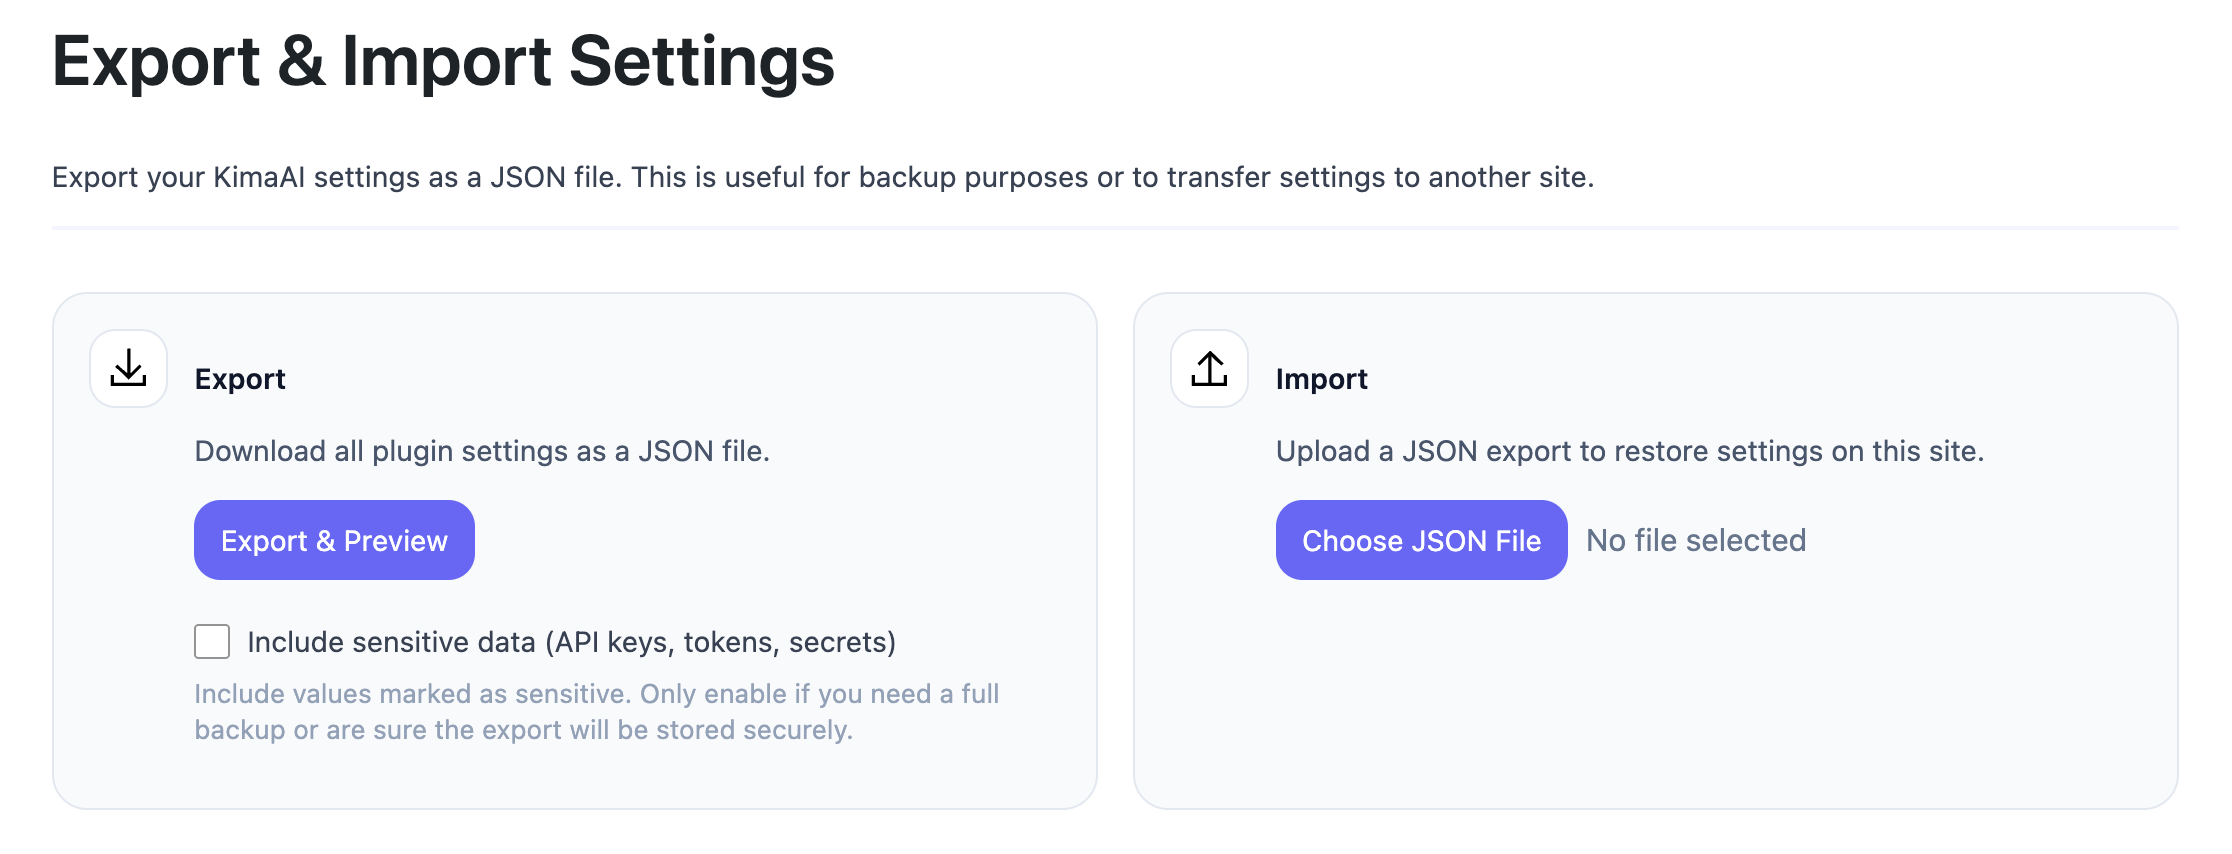Viewport: 2232px width, 854px height.
Task: Click "Upload a JSON export" description text
Action: (1629, 451)
